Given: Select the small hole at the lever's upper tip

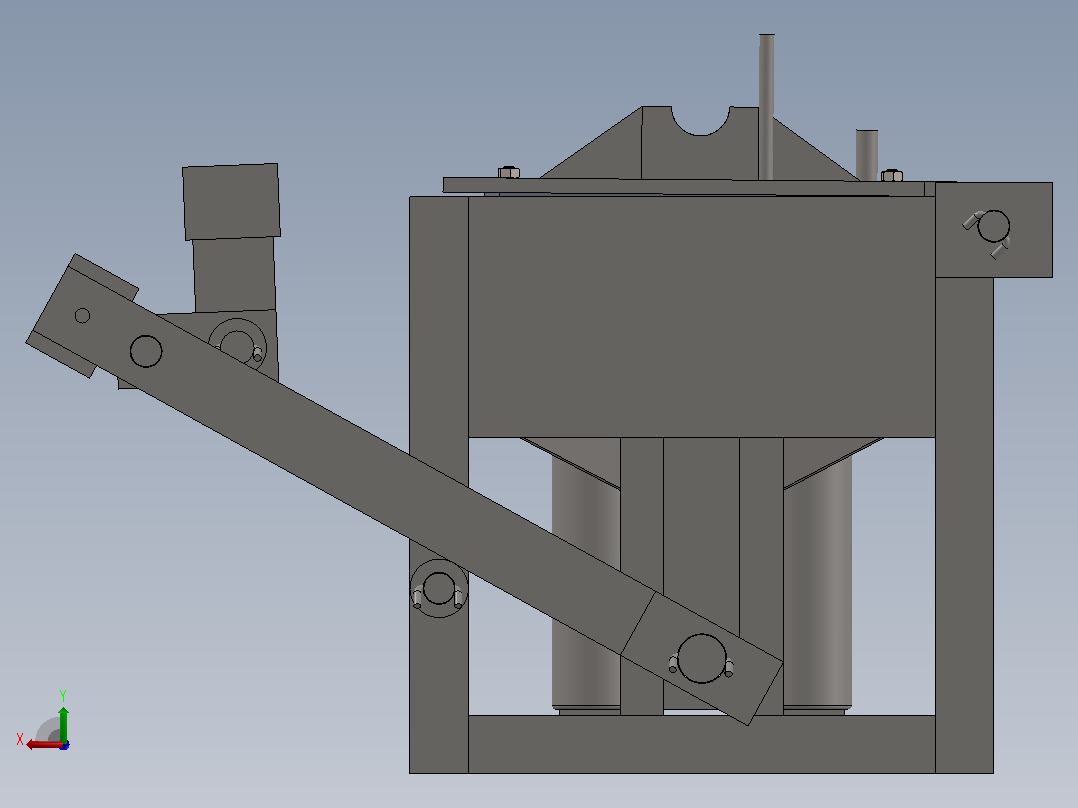Looking at the screenshot, I should tap(82, 316).
